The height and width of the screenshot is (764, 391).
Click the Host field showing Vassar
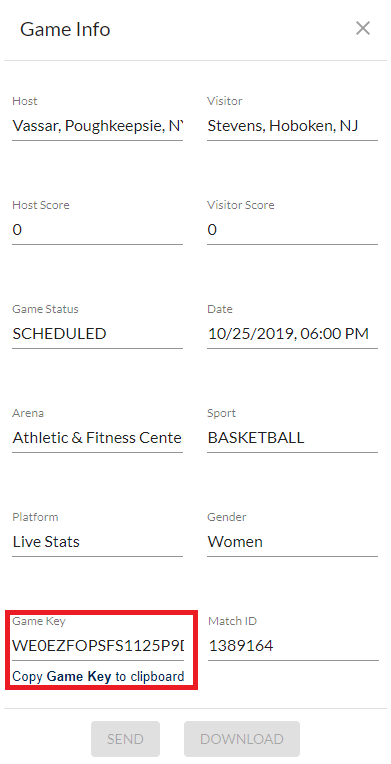pos(98,126)
